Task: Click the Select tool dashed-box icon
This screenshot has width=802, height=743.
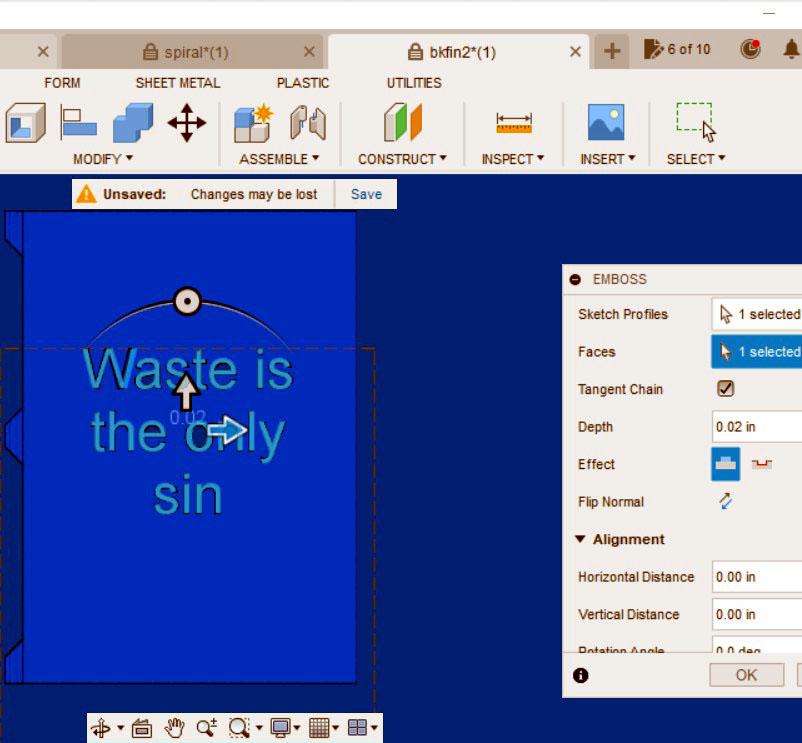Action: (x=696, y=122)
